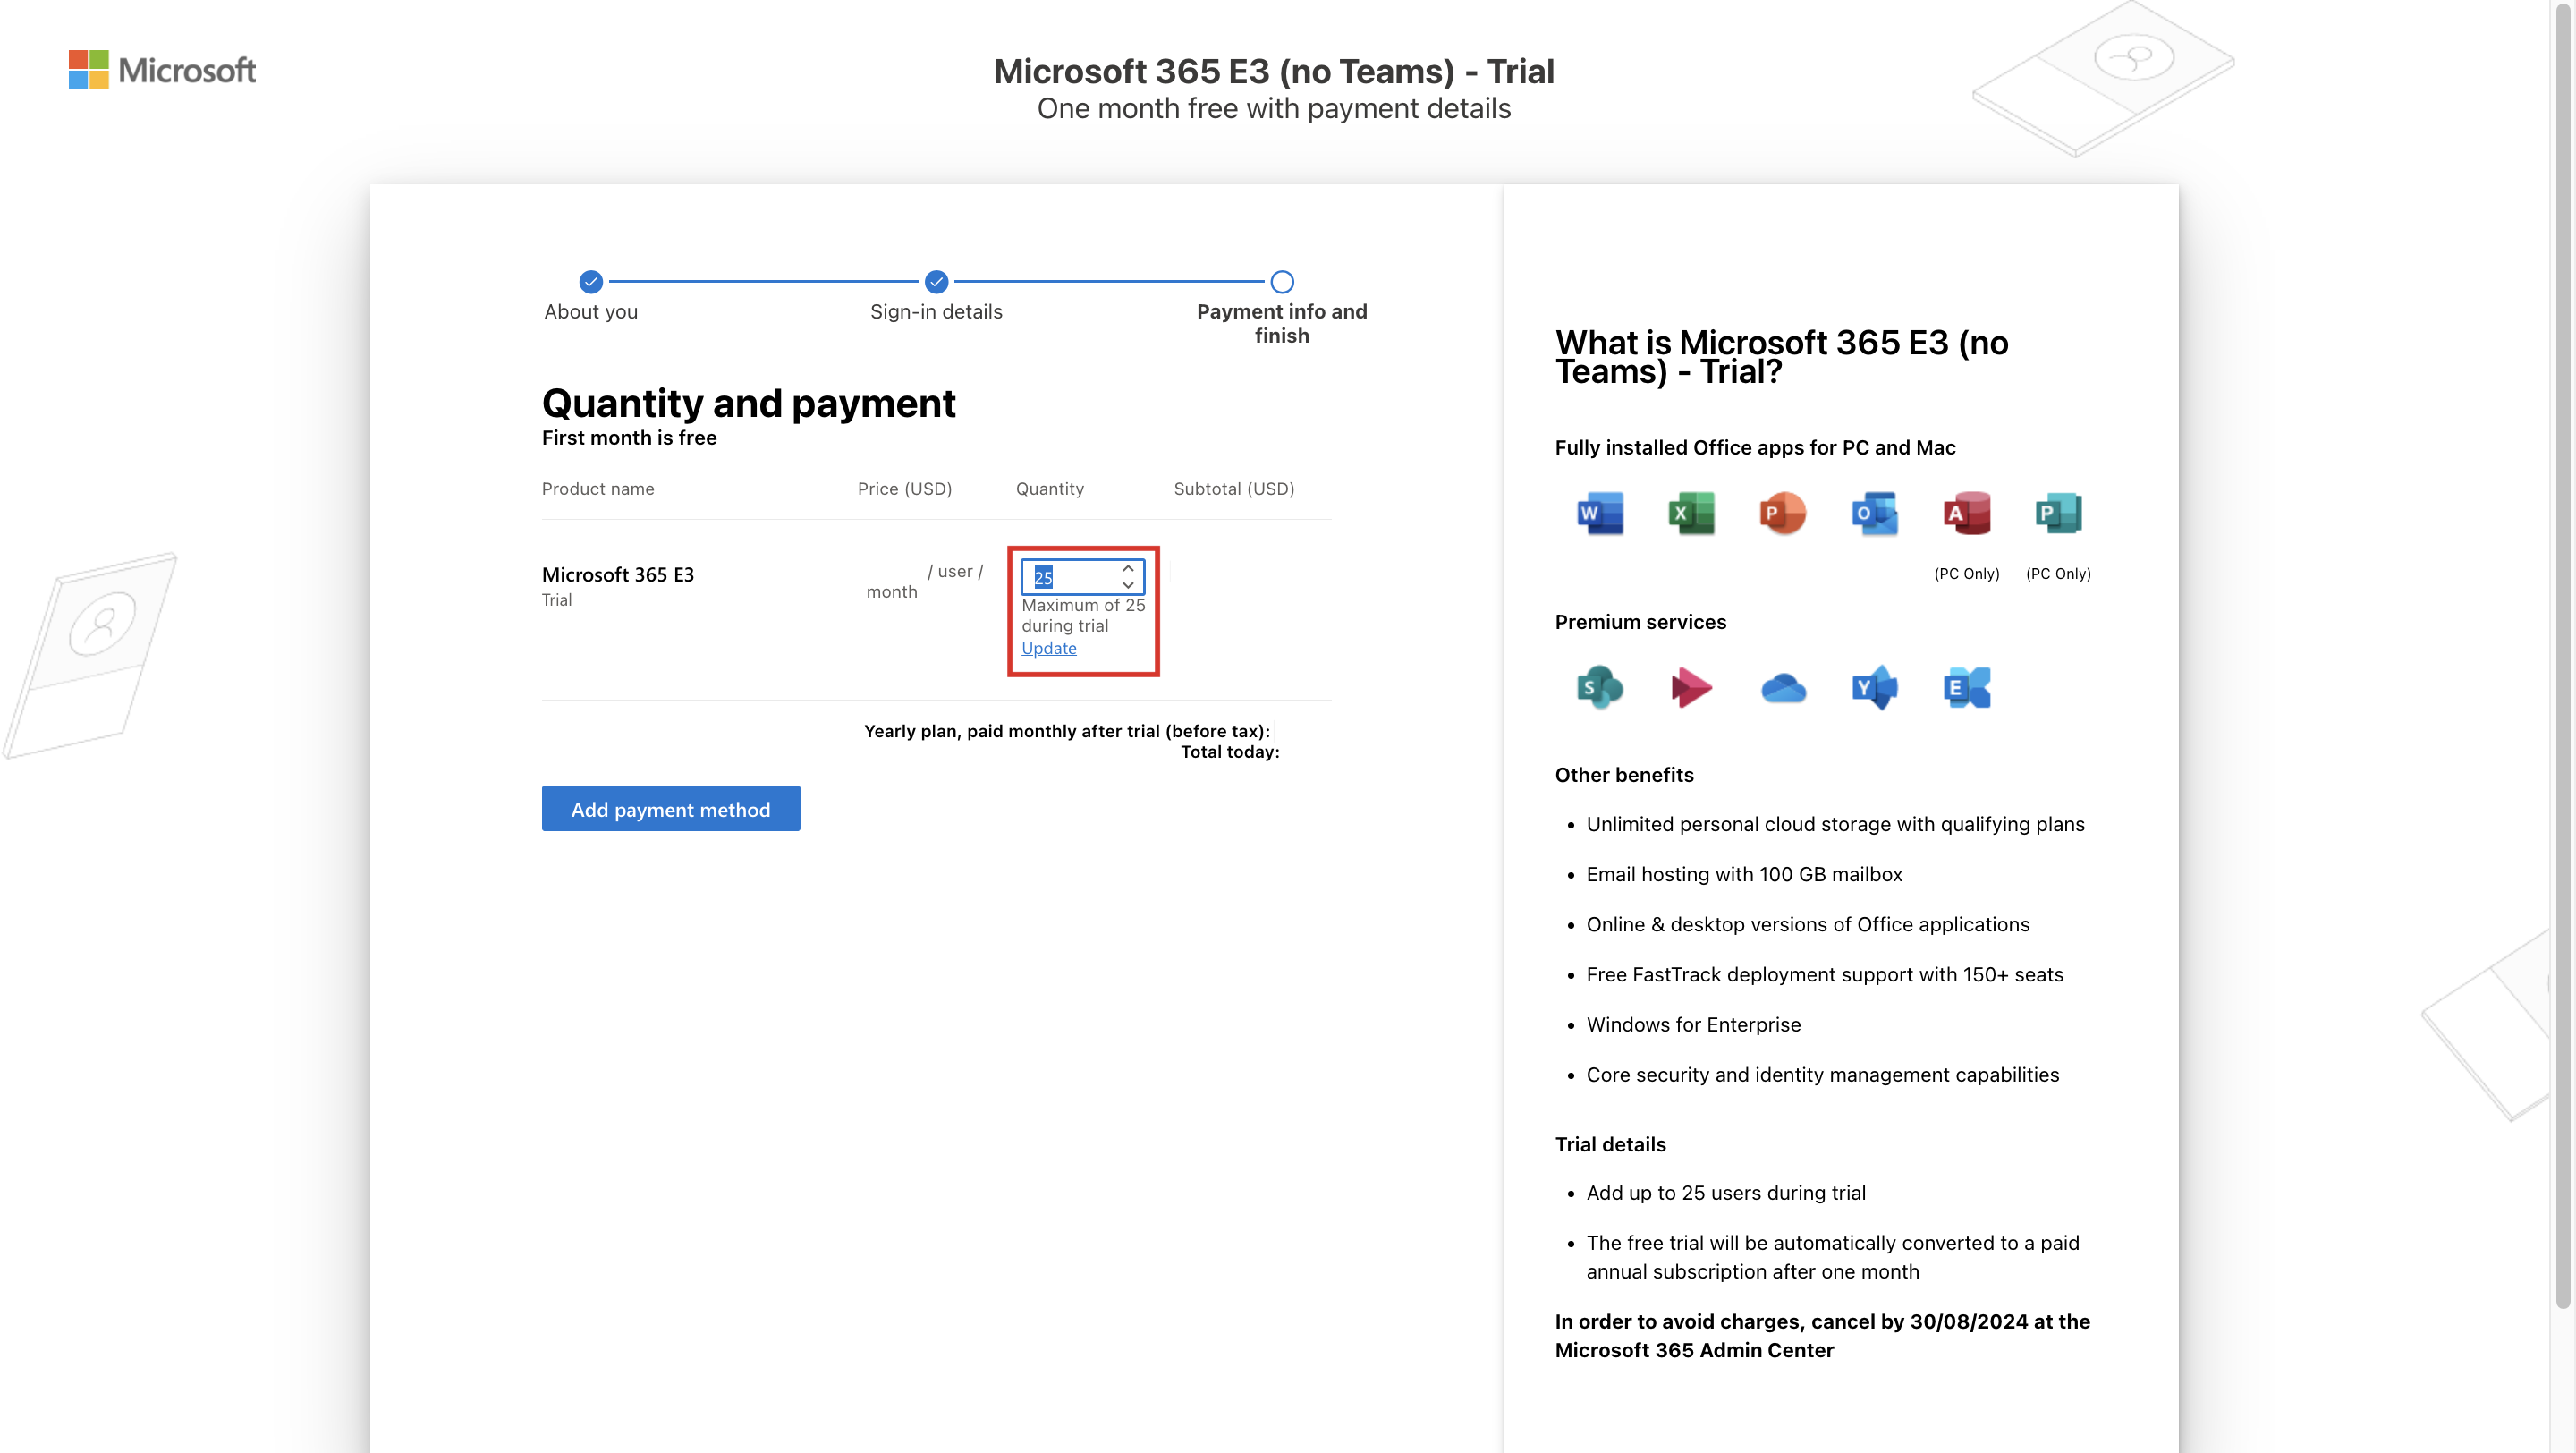Click the Yearly plan, paid monthly after trial text
The height and width of the screenshot is (1453, 2576).
[x=1067, y=731]
